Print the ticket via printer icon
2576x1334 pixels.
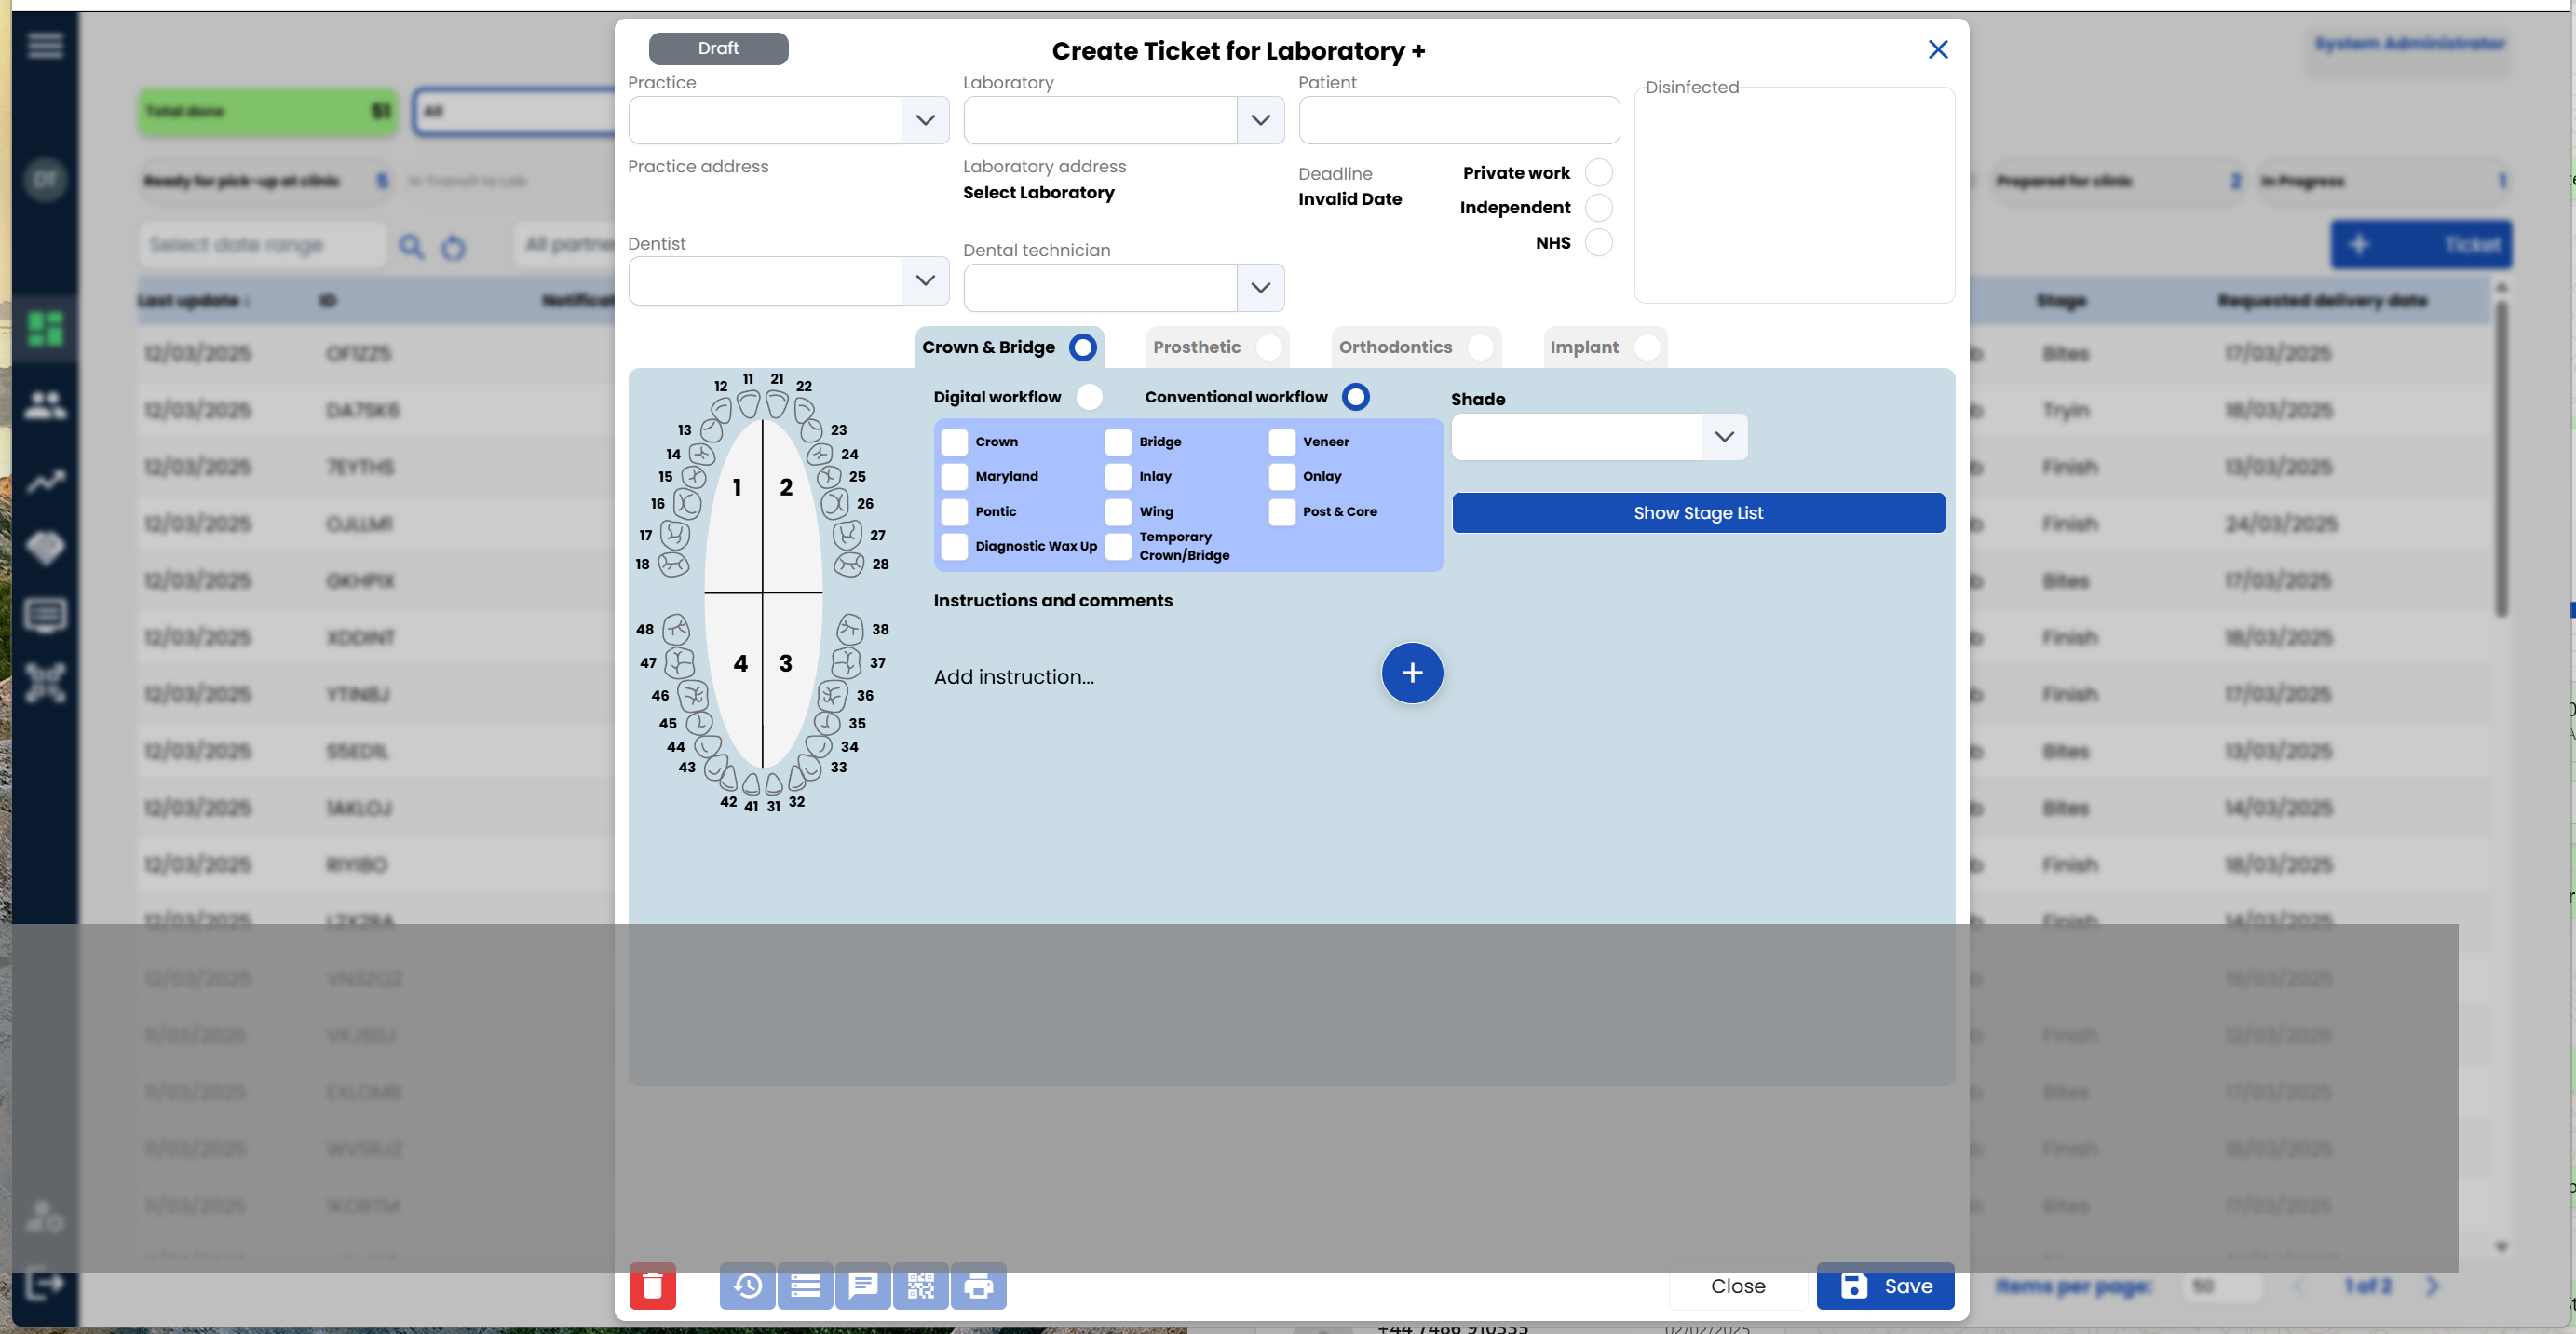[978, 1287]
